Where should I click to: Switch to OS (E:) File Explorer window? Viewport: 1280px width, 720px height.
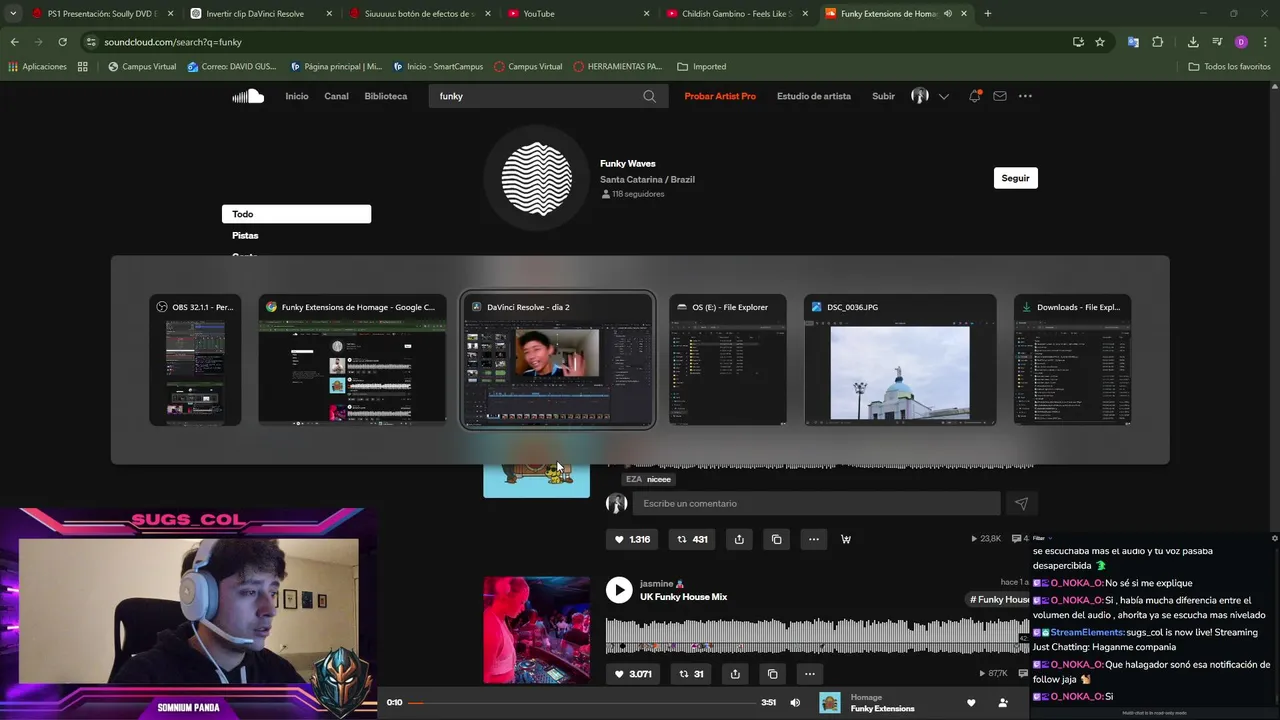click(x=727, y=360)
